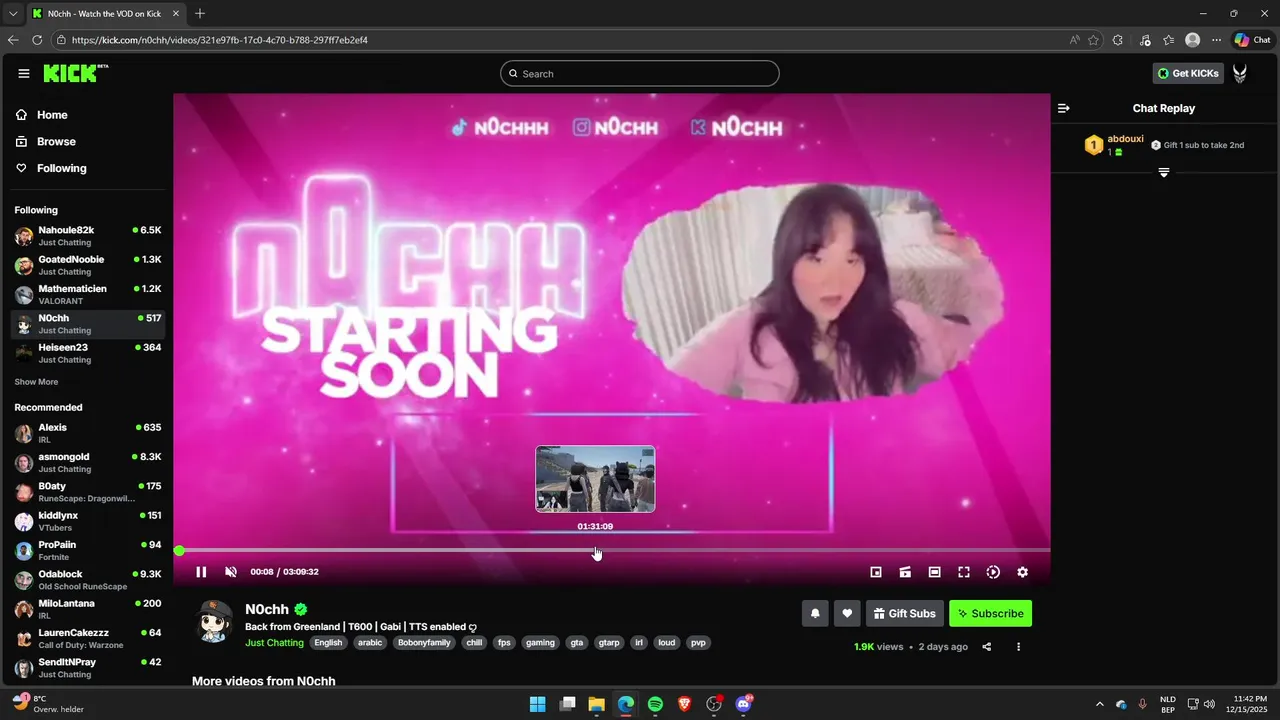Open Alexis IRL recommended channel
Viewport: 1280px width, 720px height.
[88, 433]
